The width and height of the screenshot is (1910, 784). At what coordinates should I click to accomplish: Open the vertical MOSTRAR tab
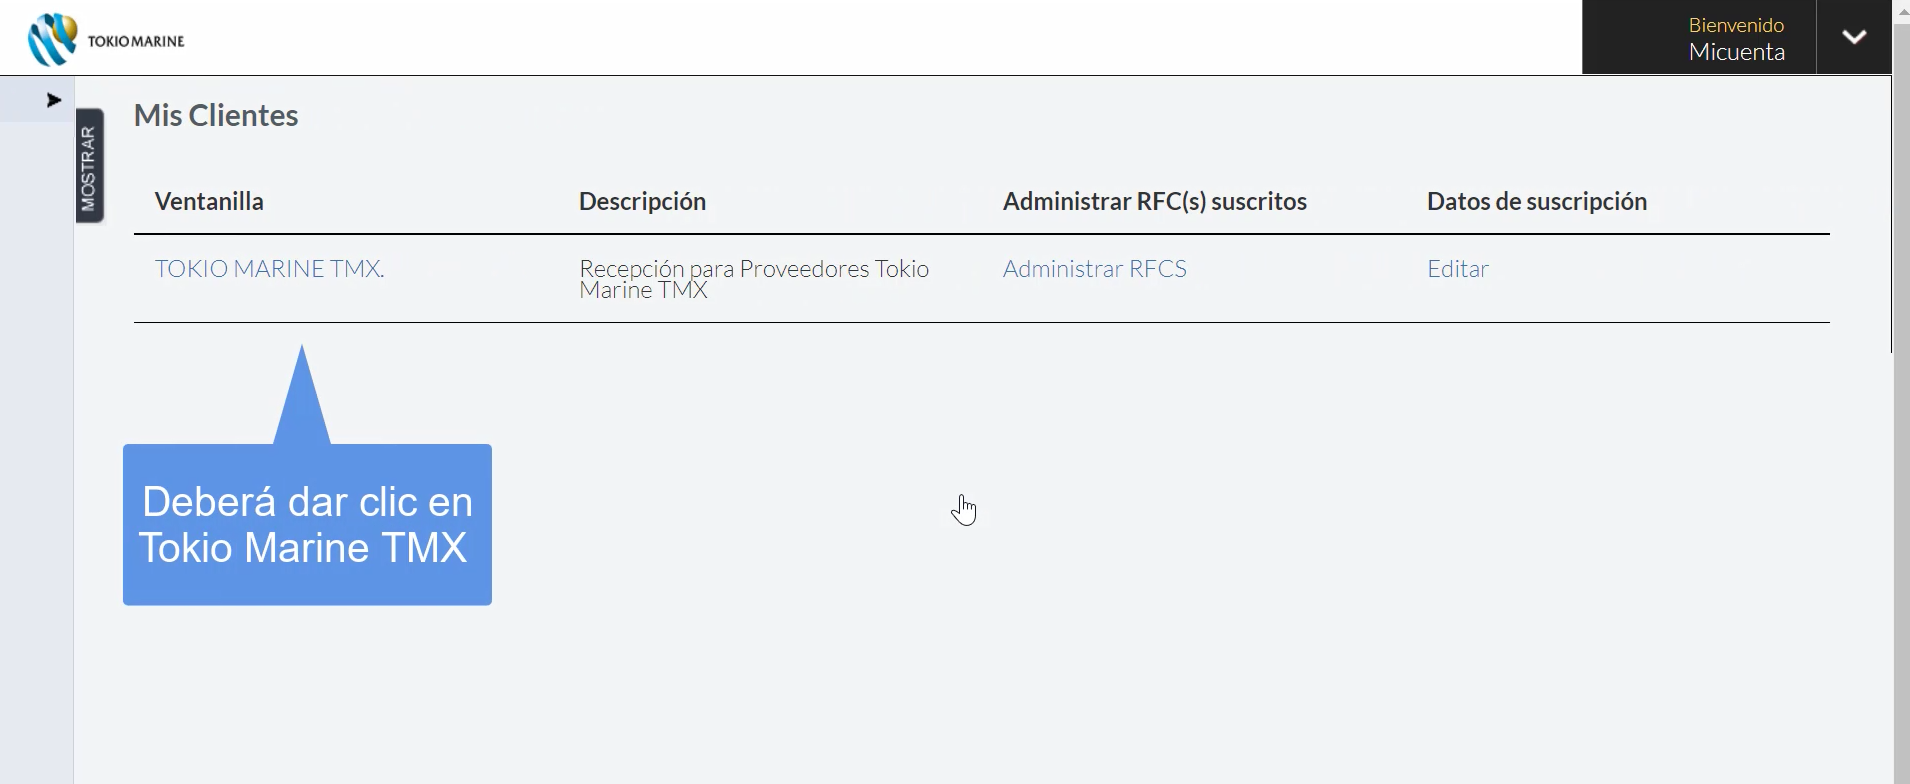click(x=89, y=166)
